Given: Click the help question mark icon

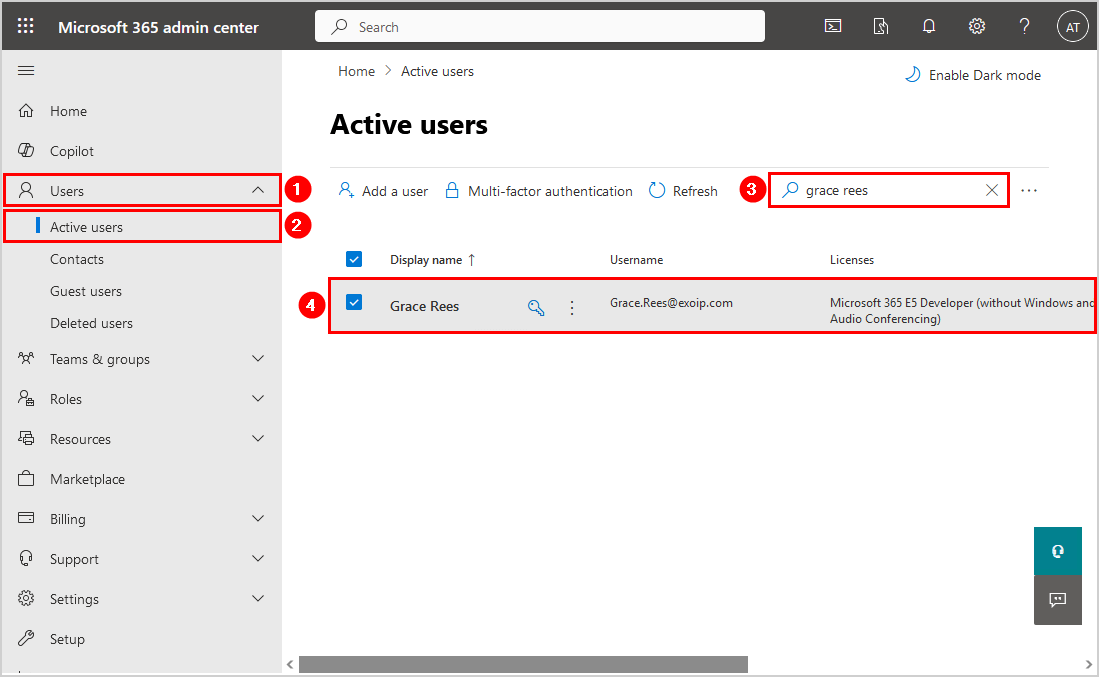Looking at the screenshot, I should pos(1024,27).
